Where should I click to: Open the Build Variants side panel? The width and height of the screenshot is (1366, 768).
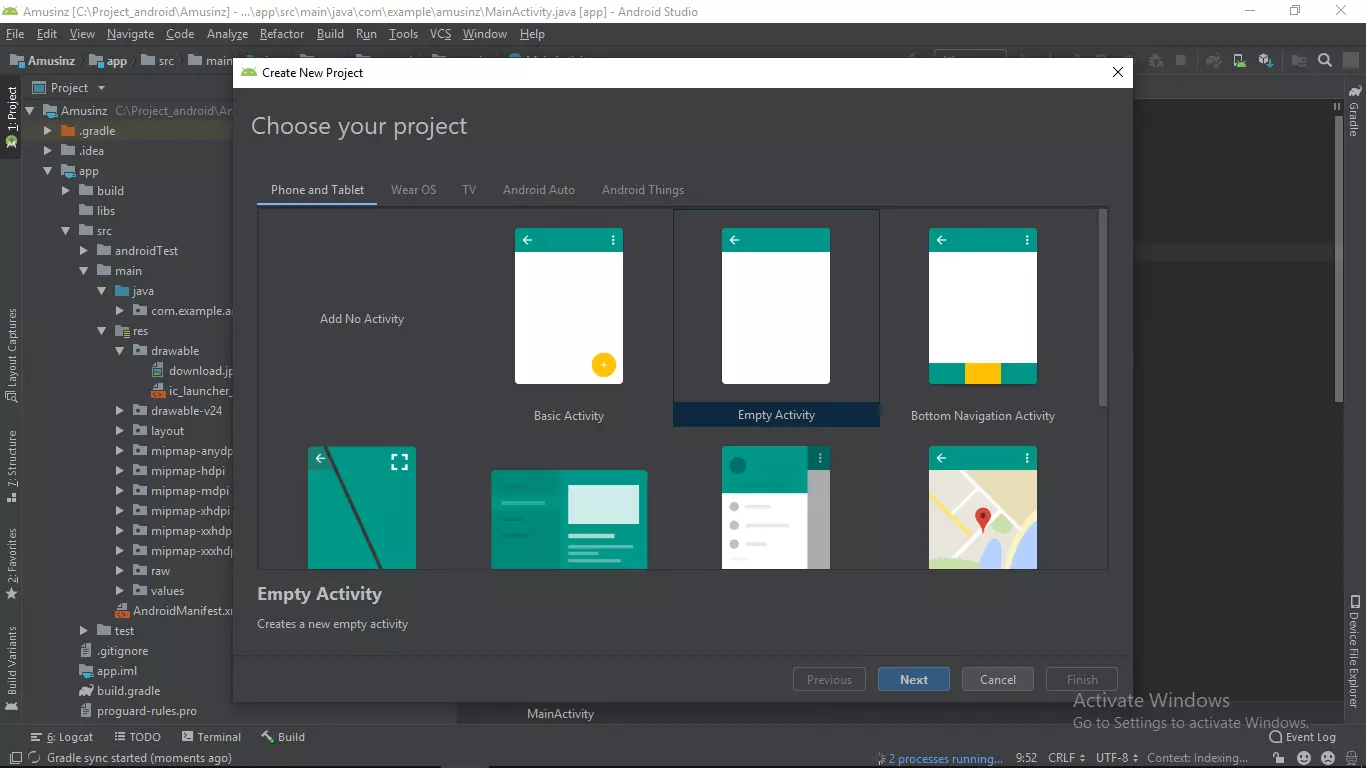pos(12,668)
